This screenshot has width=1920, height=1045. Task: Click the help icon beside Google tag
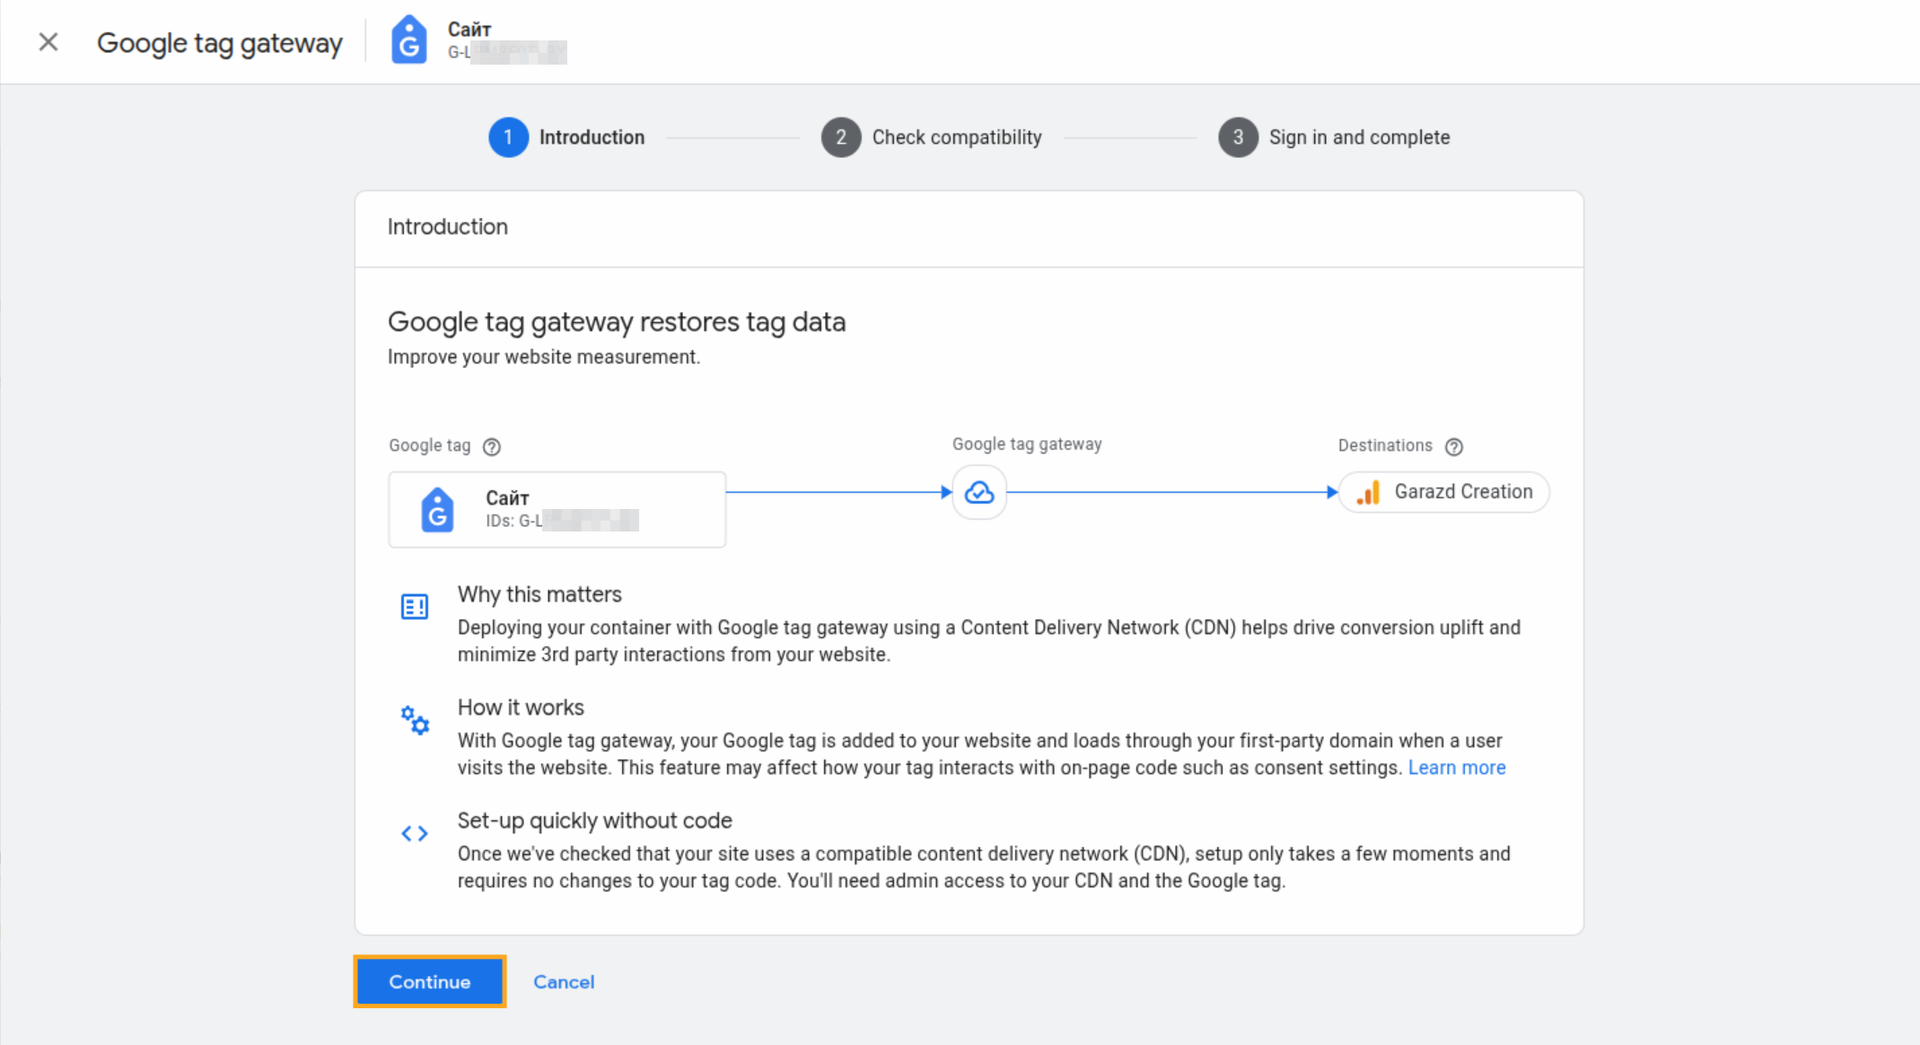491,447
